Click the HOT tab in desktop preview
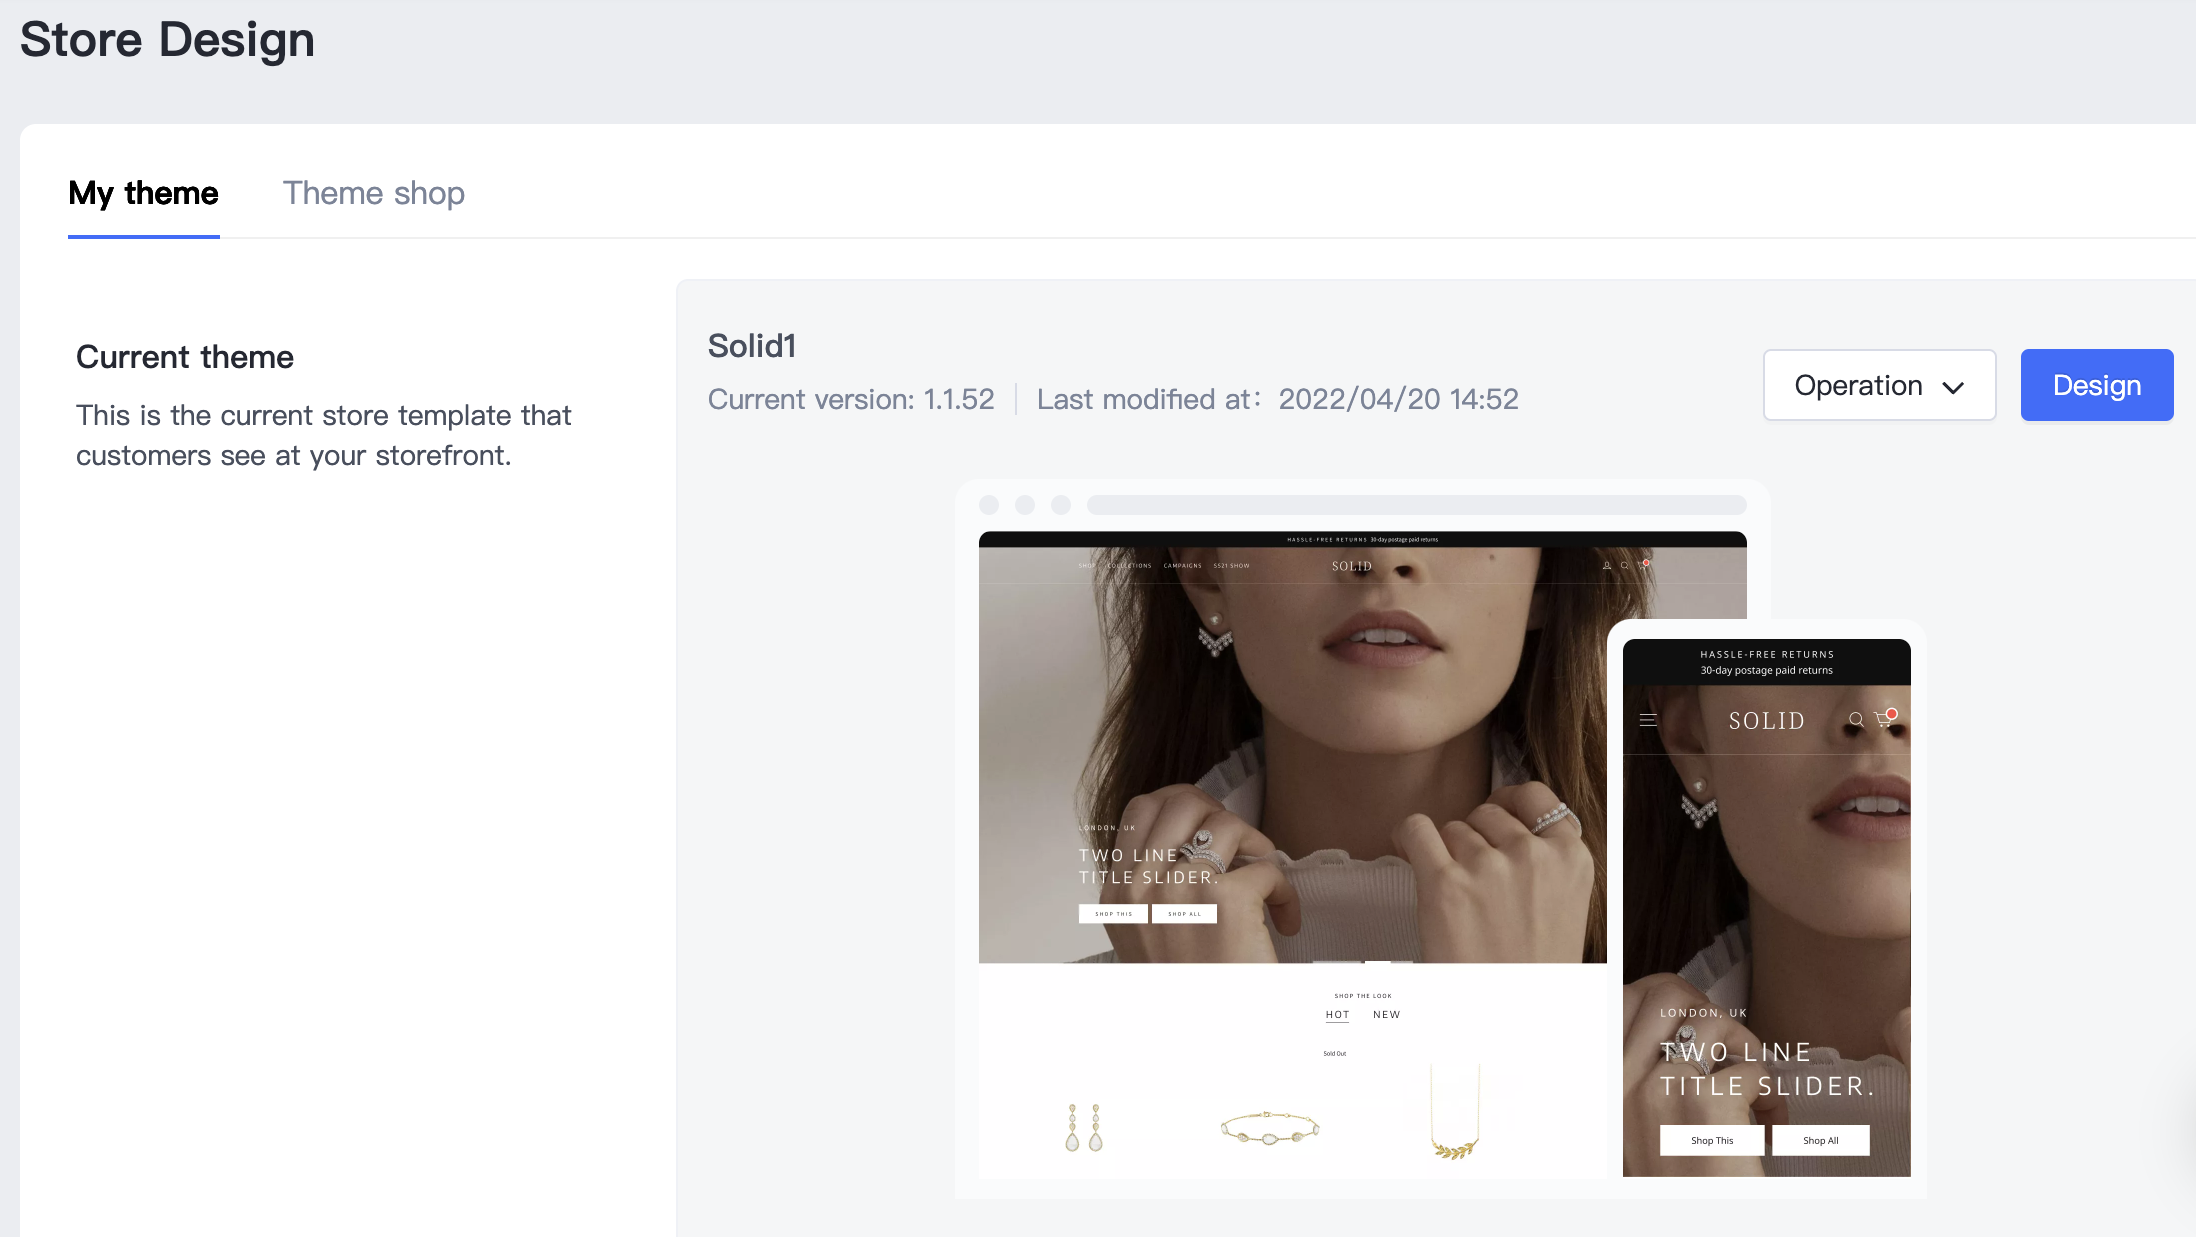 pyautogui.click(x=1337, y=1014)
